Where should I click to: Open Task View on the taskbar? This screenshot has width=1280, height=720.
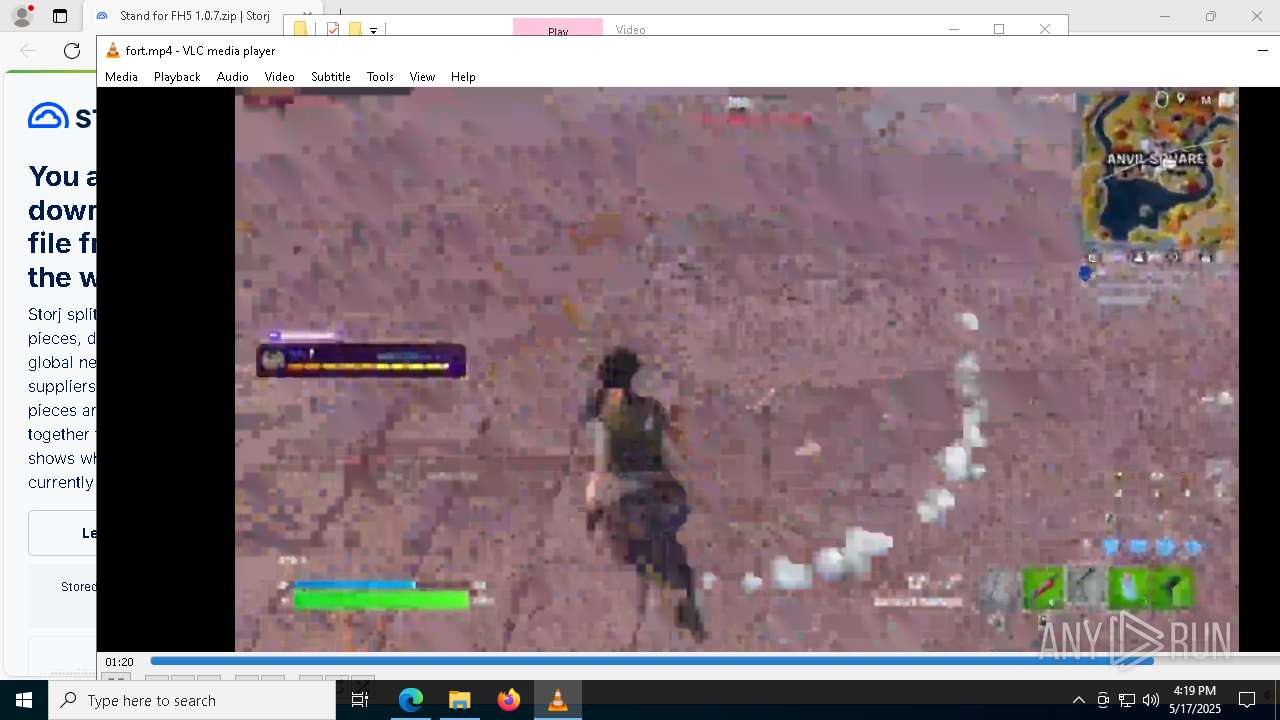pyautogui.click(x=360, y=700)
